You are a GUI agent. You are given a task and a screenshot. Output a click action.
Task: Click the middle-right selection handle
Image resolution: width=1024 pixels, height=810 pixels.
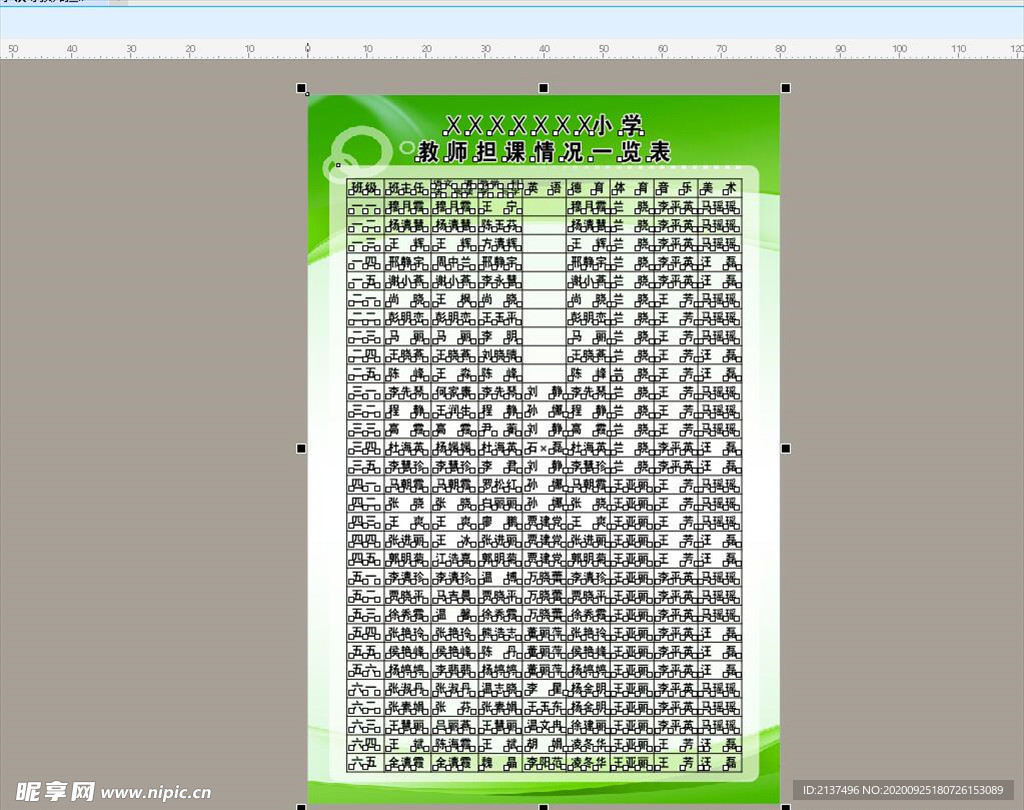[x=786, y=449]
